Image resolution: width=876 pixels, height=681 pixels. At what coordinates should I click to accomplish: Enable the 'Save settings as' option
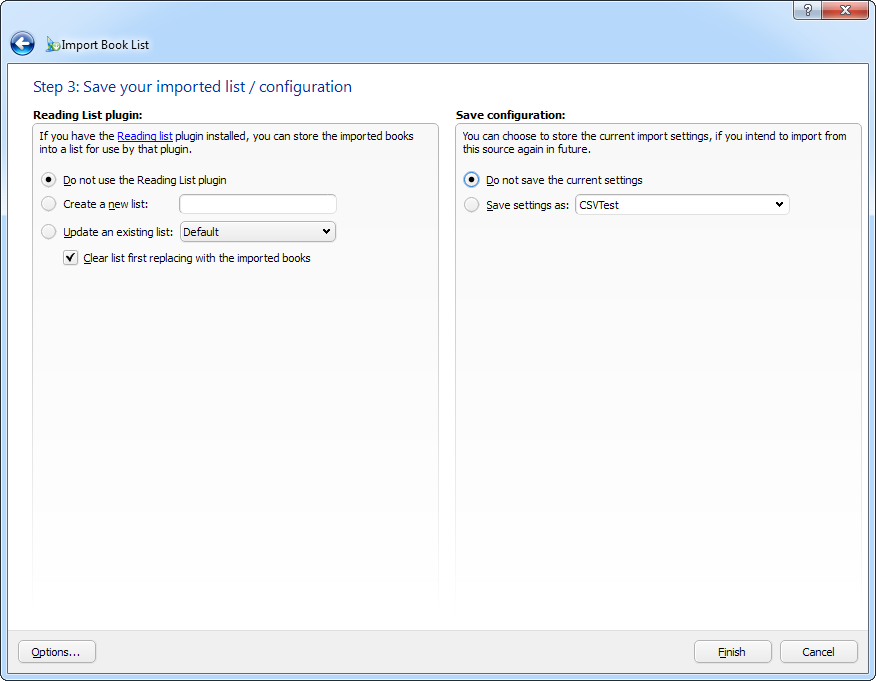tap(472, 205)
